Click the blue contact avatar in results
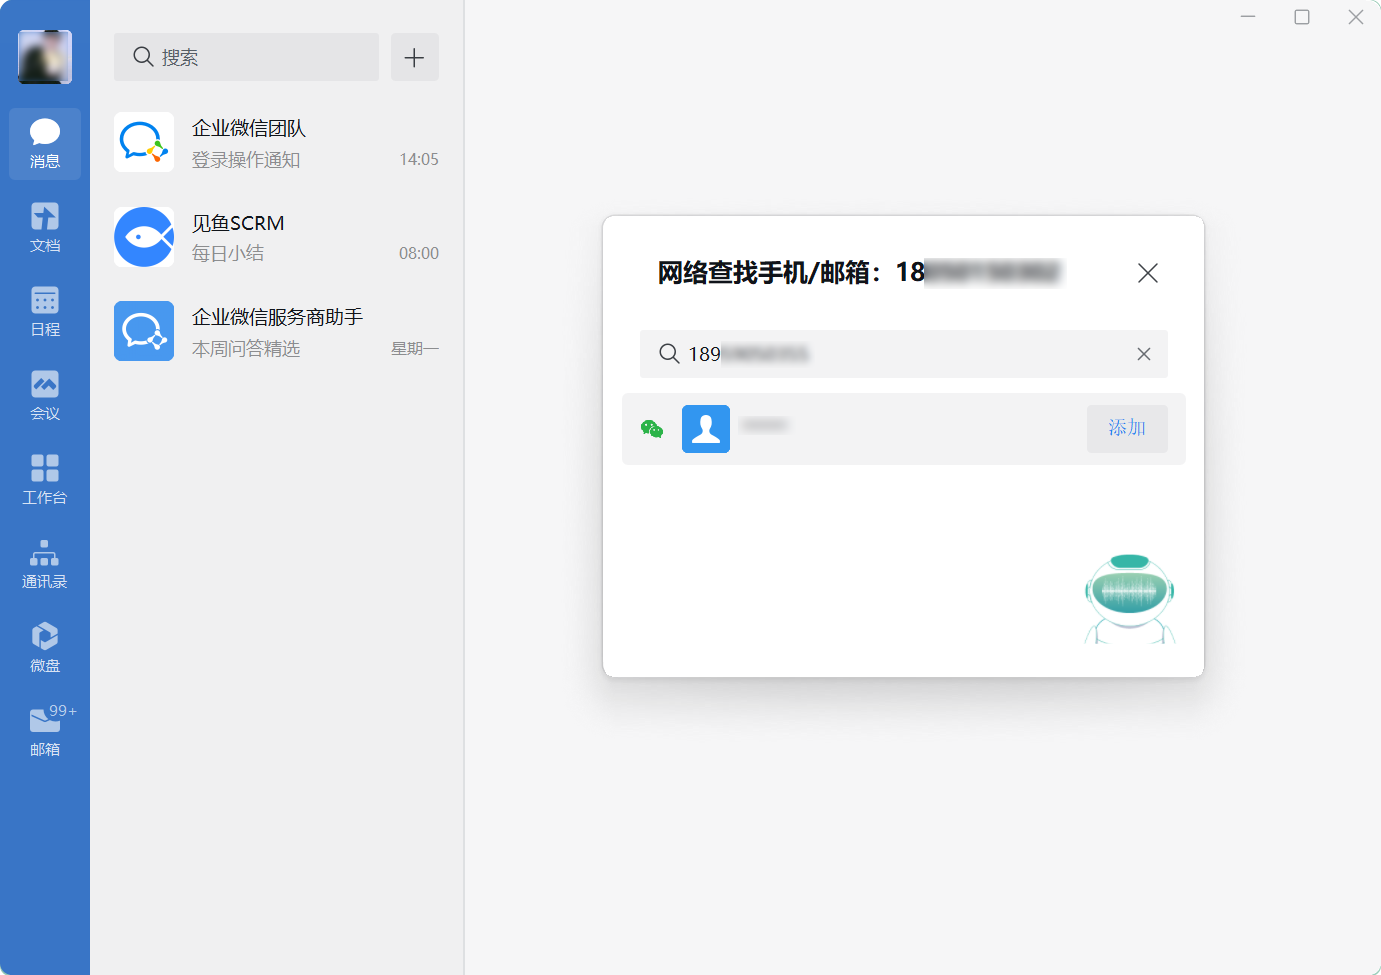 [705, 429]
